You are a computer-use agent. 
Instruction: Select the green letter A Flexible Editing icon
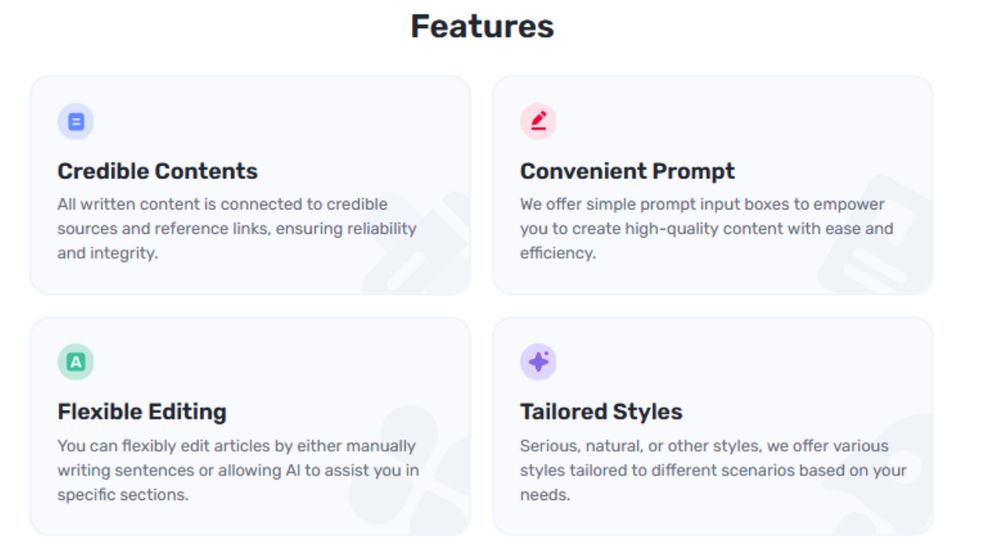tap(75, 362)
